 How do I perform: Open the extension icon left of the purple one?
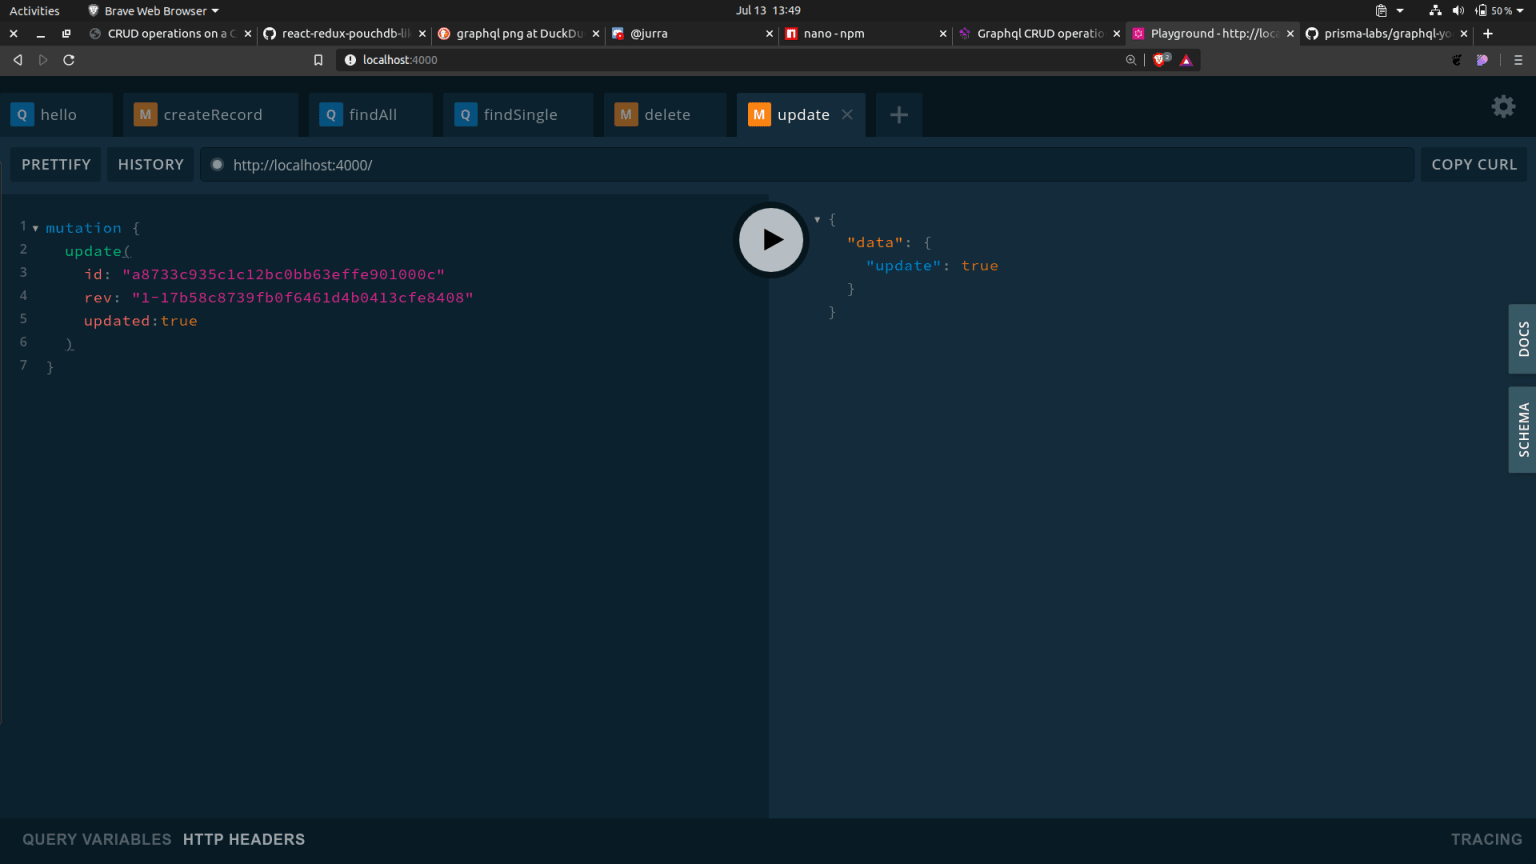pos(1457,60)
